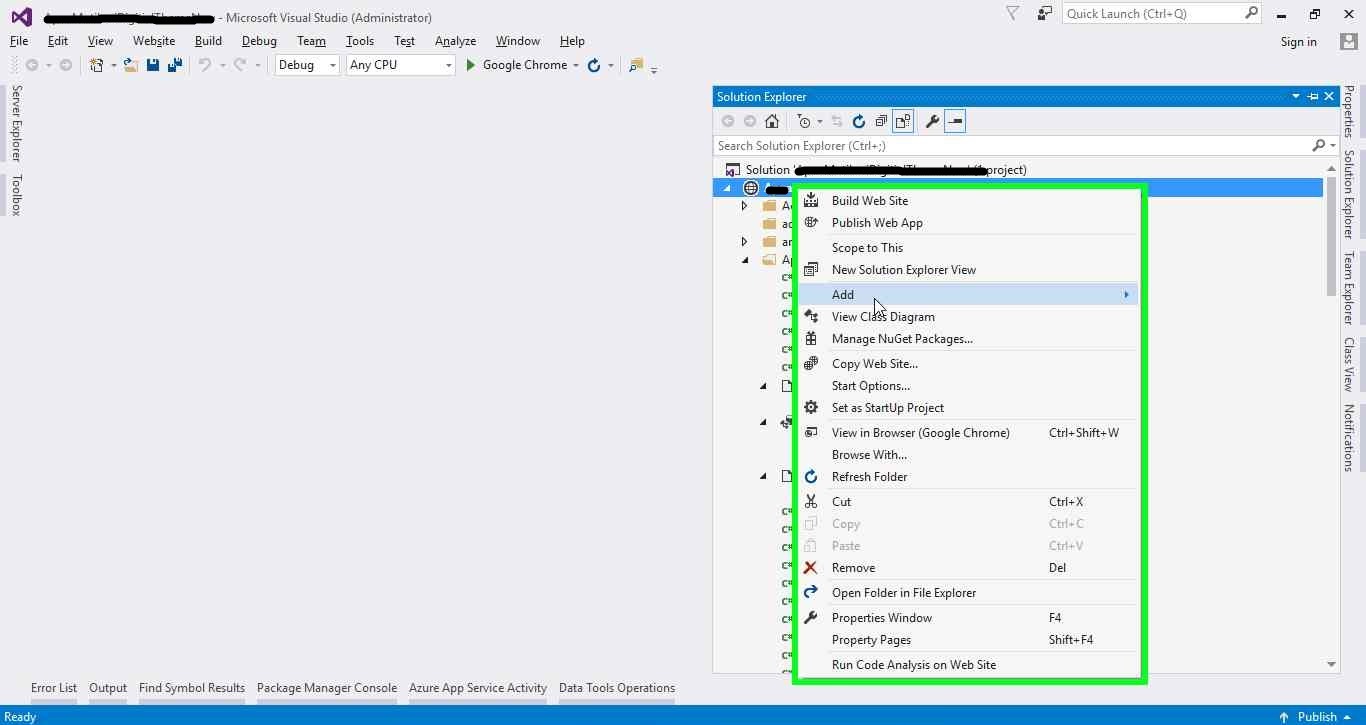
Task: Click the Save toolbar icon
Action: coord(153,65)
